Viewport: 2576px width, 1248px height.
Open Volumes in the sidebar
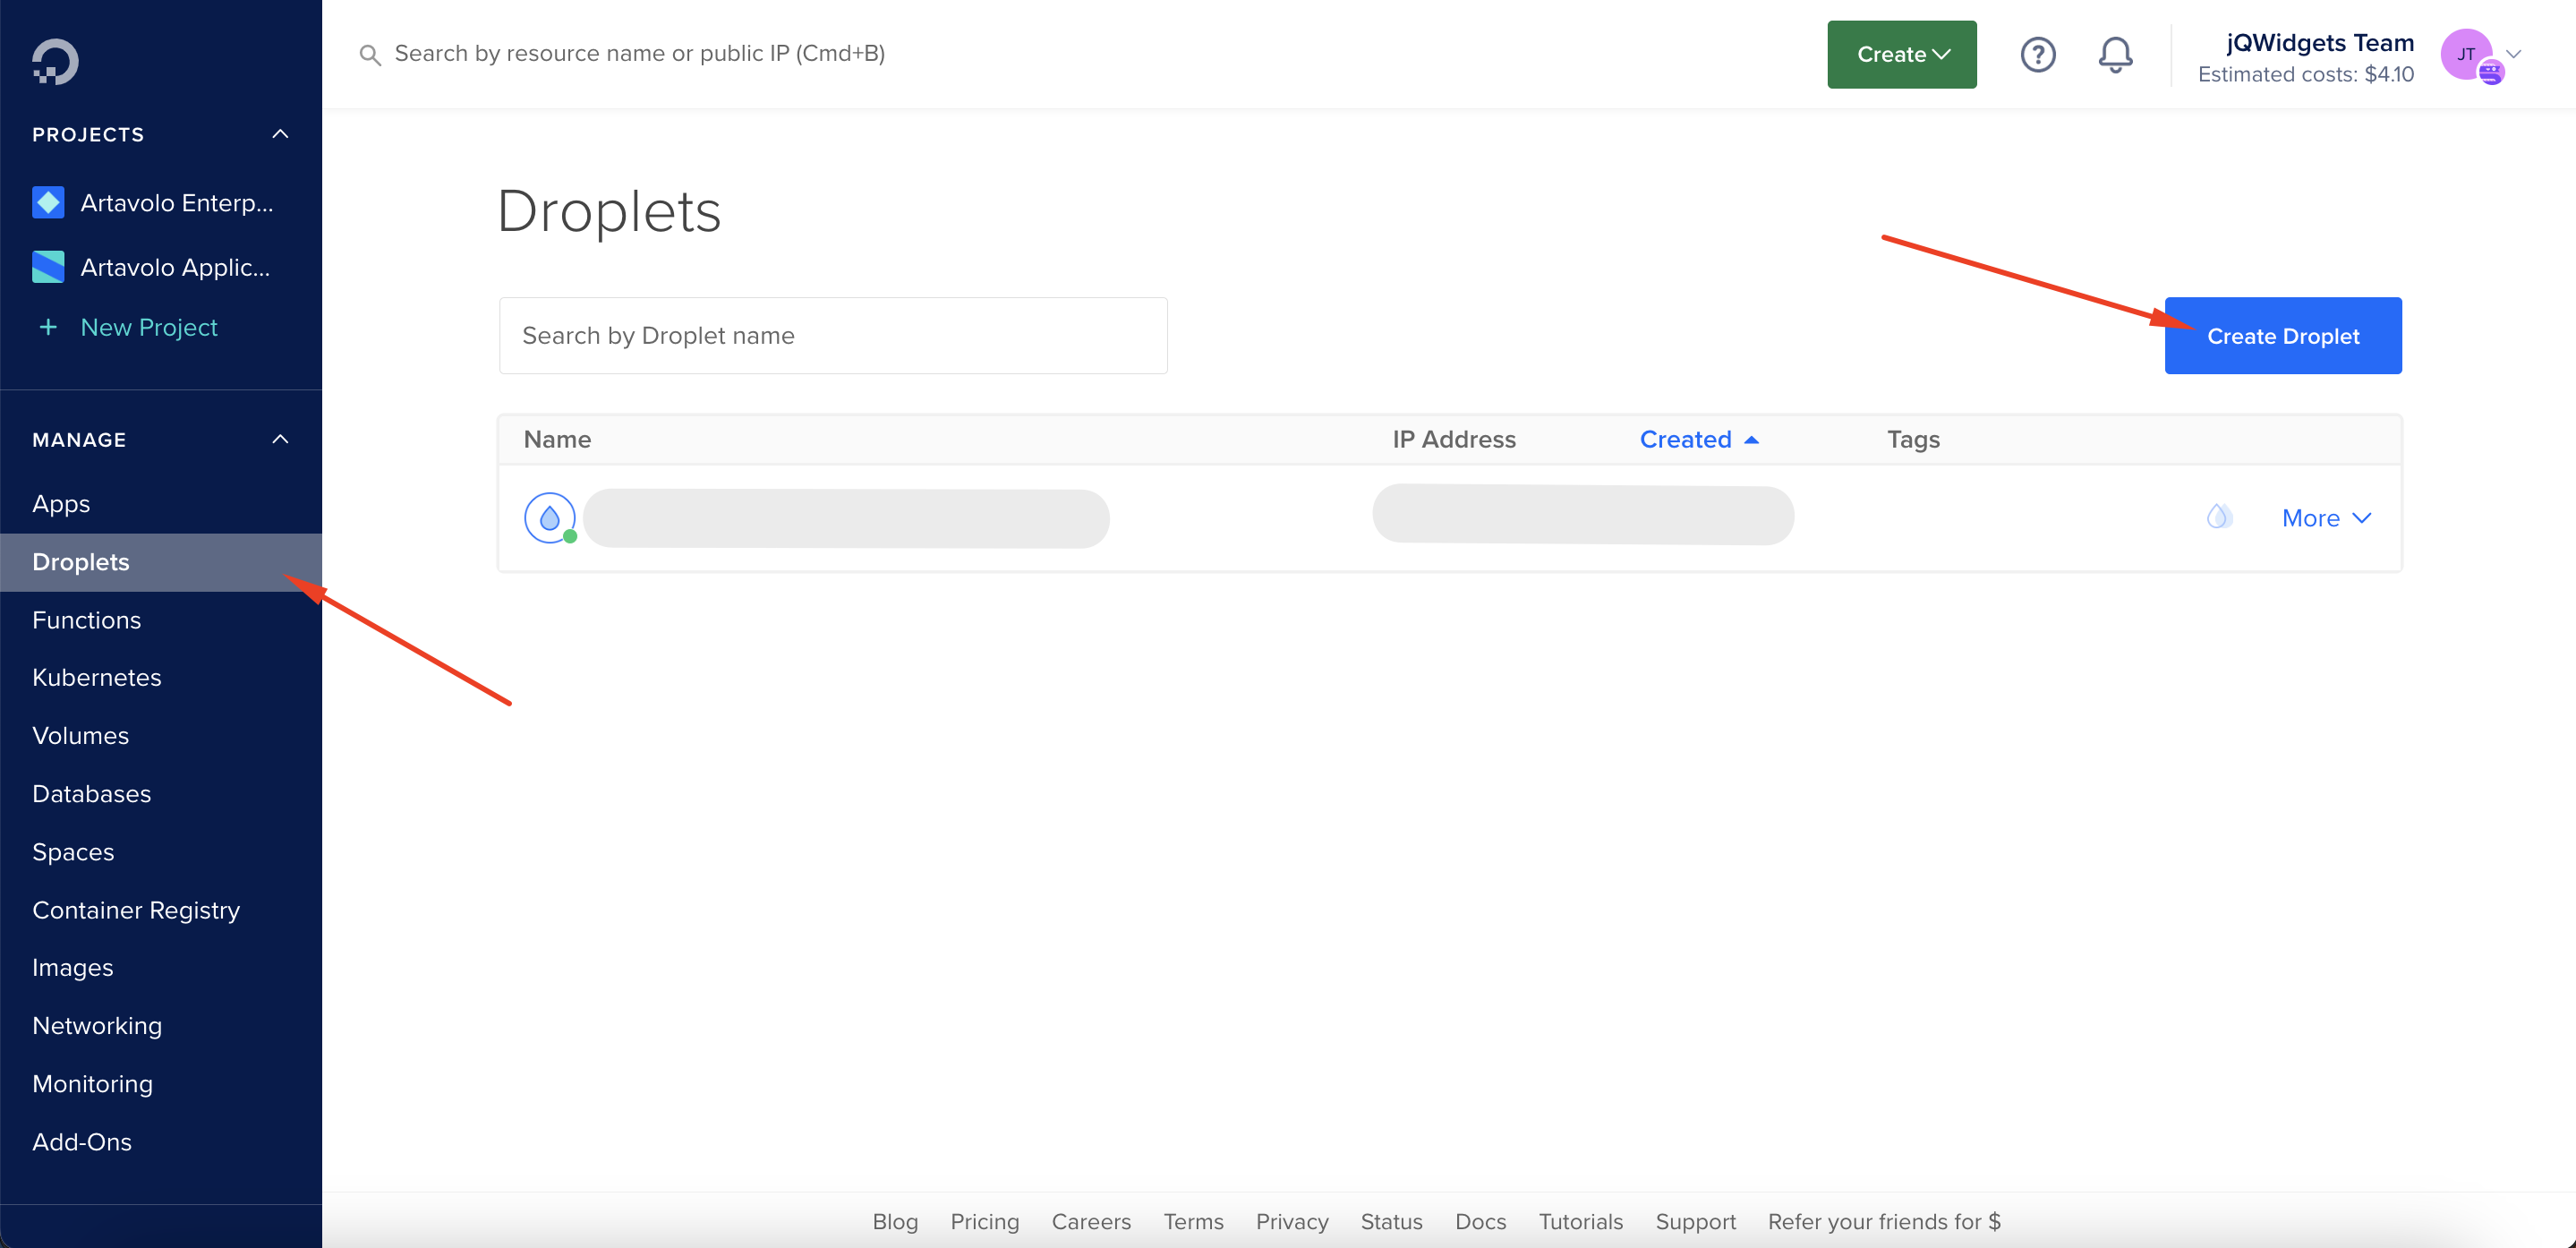80,736
